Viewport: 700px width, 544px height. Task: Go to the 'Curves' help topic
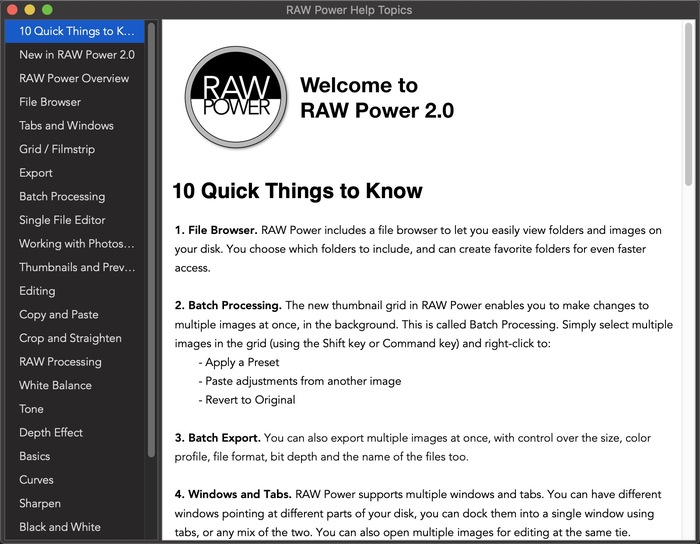pos(75,481)
